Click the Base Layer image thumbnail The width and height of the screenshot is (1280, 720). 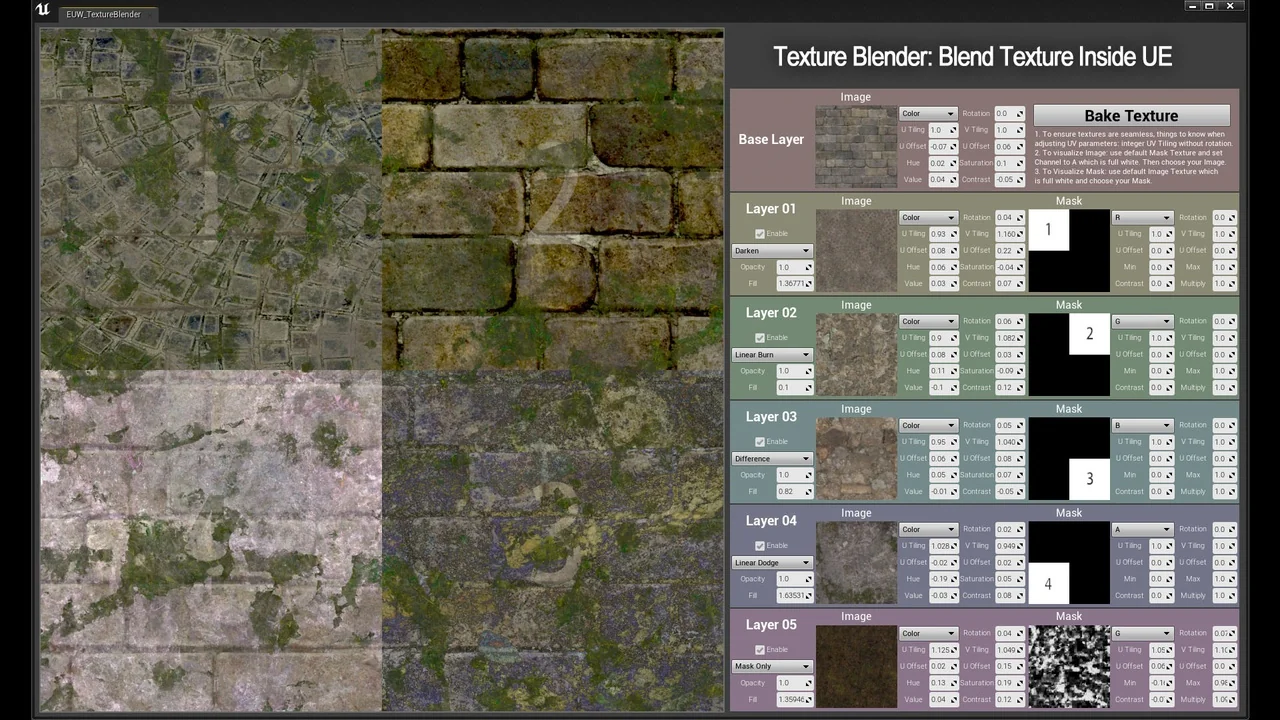click(x=855, y=147)
